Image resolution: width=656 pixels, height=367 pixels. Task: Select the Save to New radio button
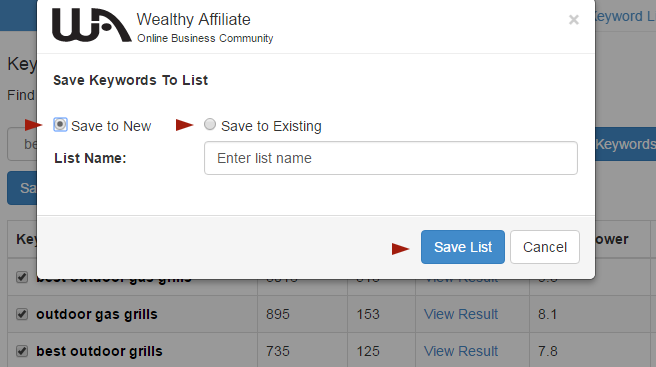click(x=60, y=125)
